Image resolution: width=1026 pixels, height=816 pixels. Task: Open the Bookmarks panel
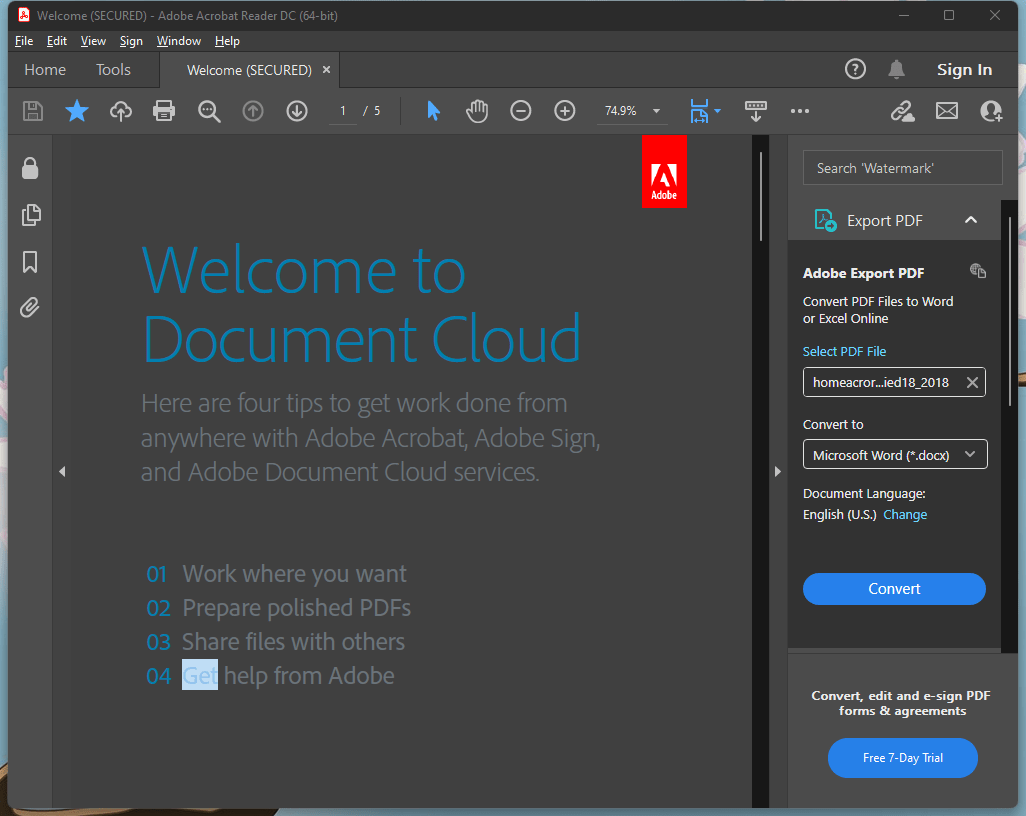tap(30, 262)
